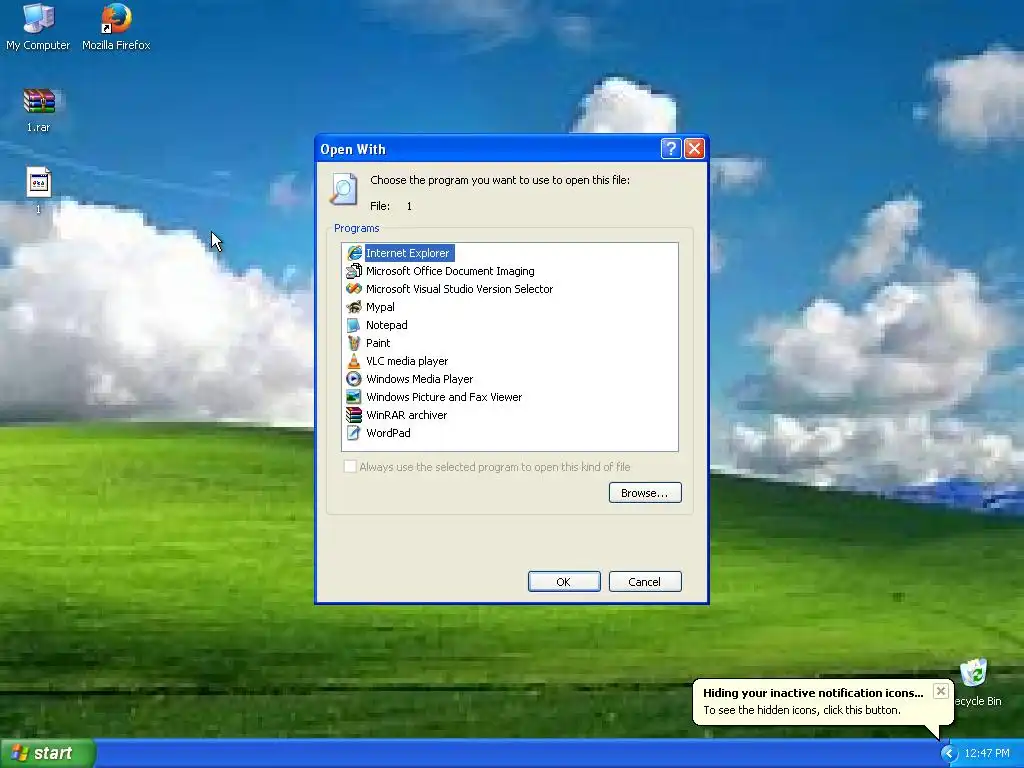This screenshot has width=1024, height=768.
Task: Choose Internet Explorer text entry
Action: coord(408,253)
